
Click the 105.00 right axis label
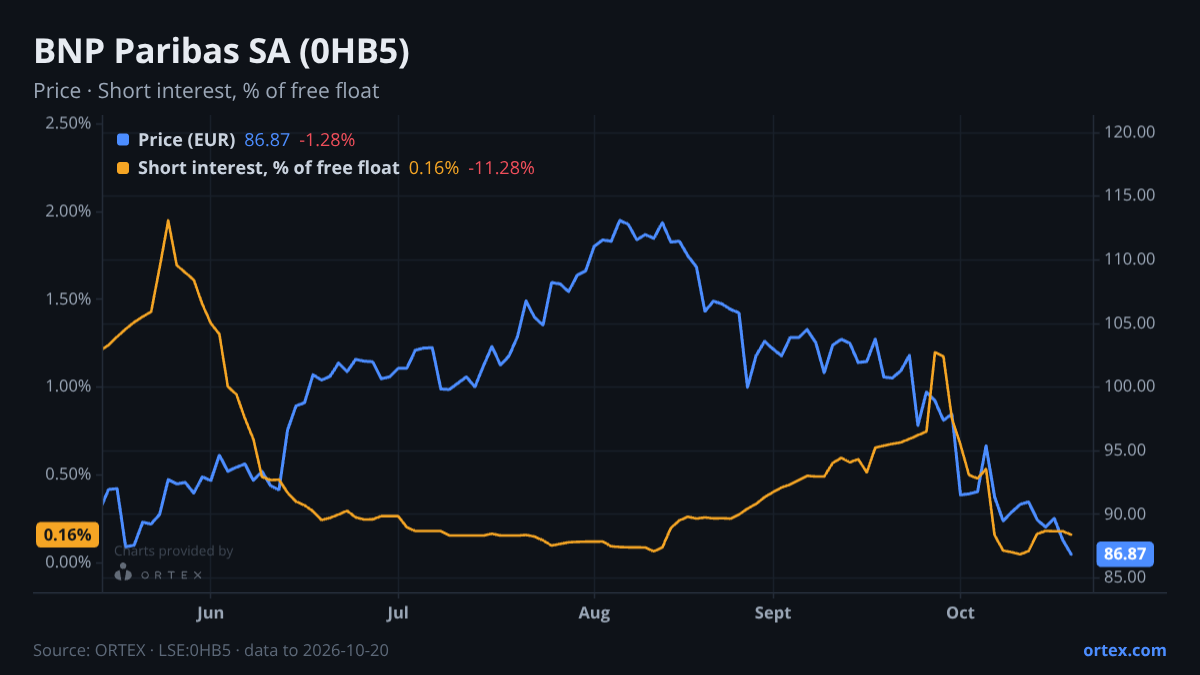(1130, 323)
